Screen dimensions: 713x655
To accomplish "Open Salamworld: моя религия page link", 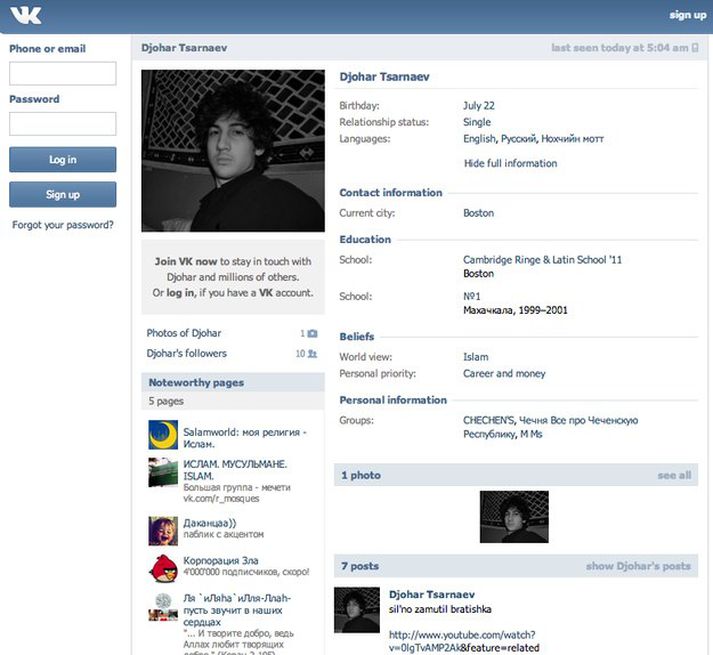I will coord(245,438).
